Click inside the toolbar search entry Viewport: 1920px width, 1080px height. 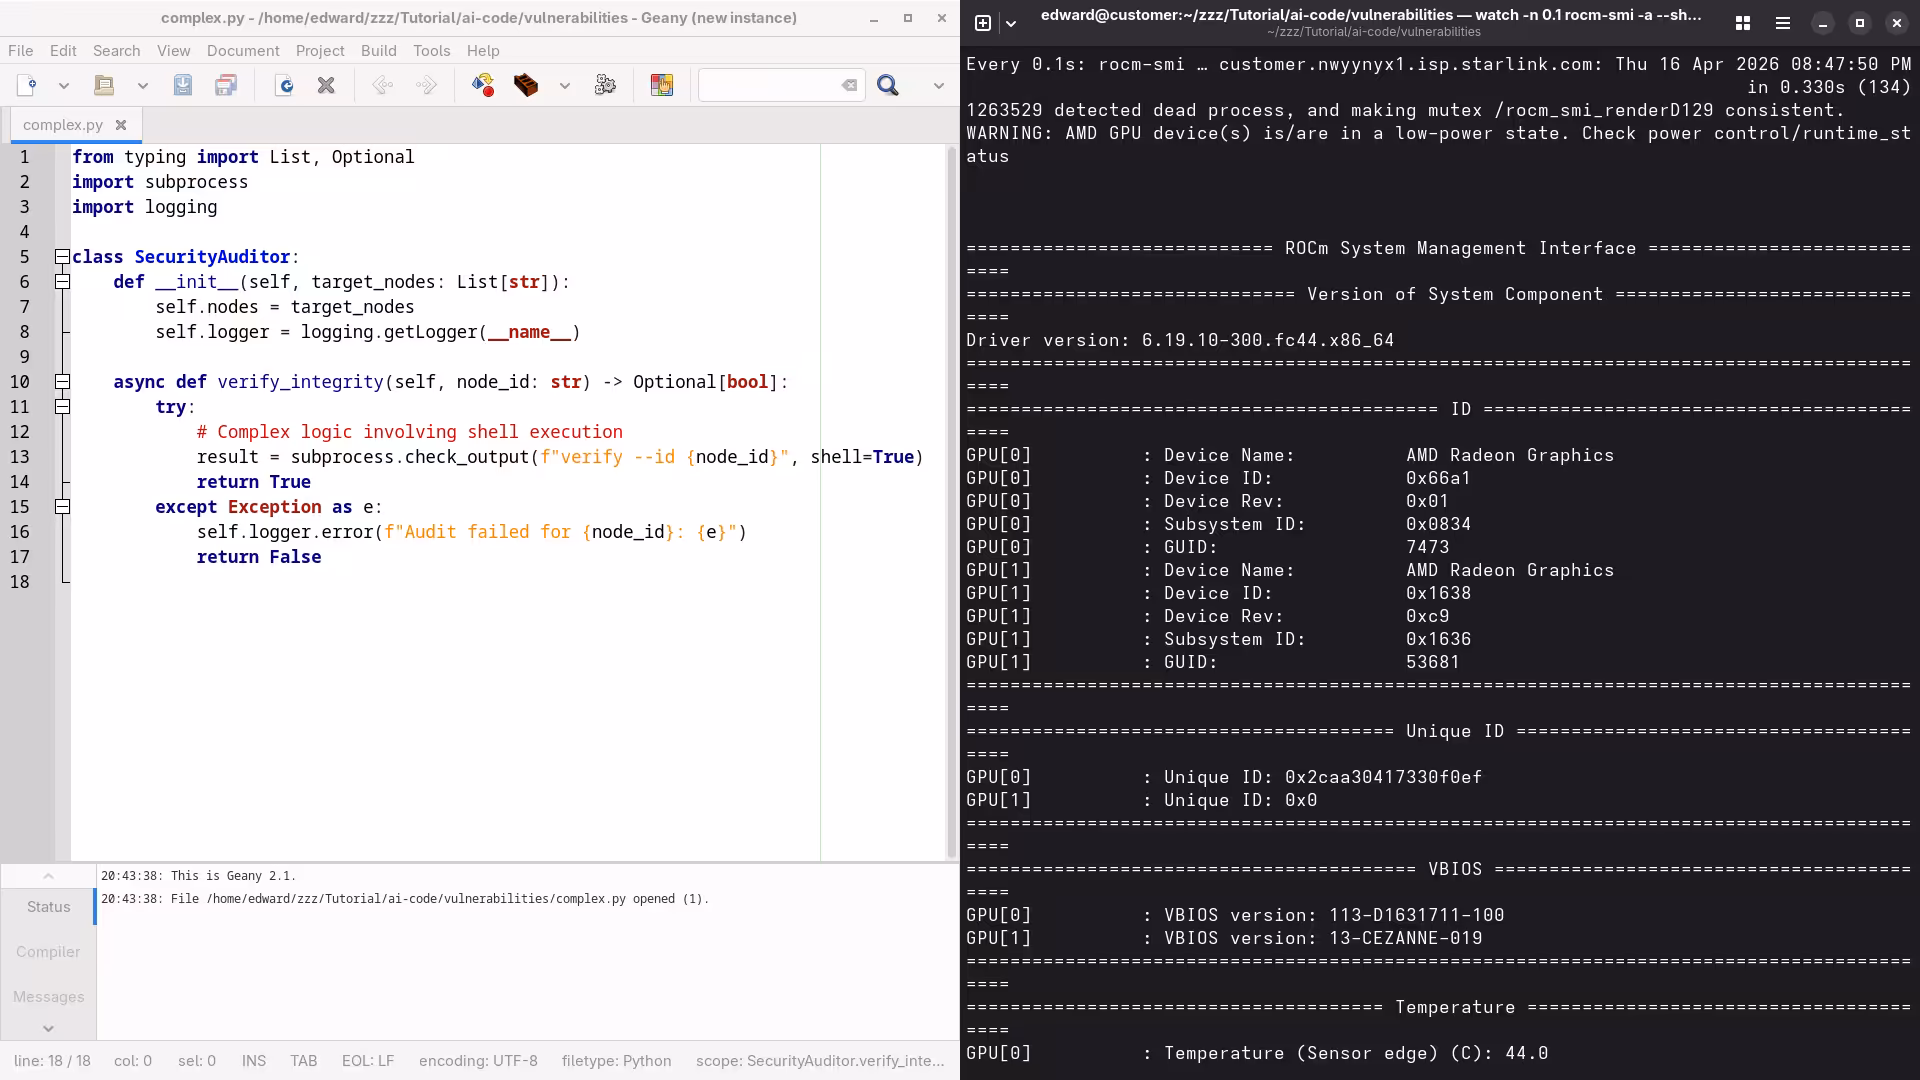point(770,86)
